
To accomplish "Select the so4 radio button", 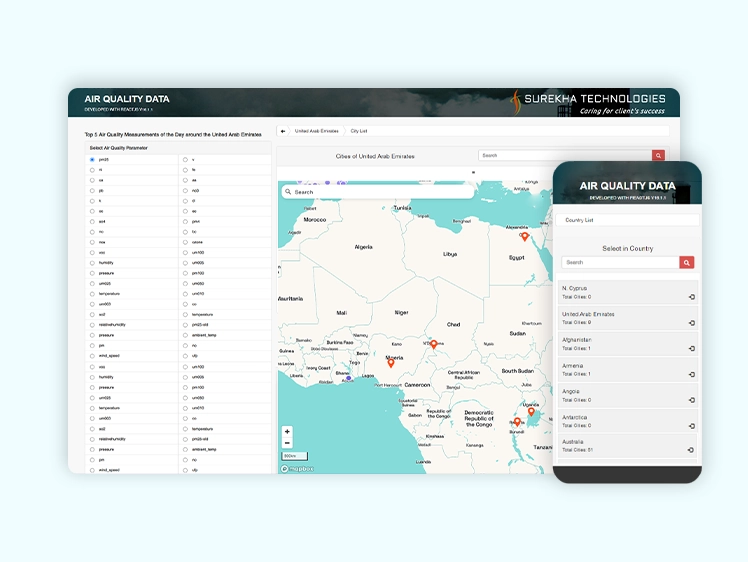I will pos(92,222).
